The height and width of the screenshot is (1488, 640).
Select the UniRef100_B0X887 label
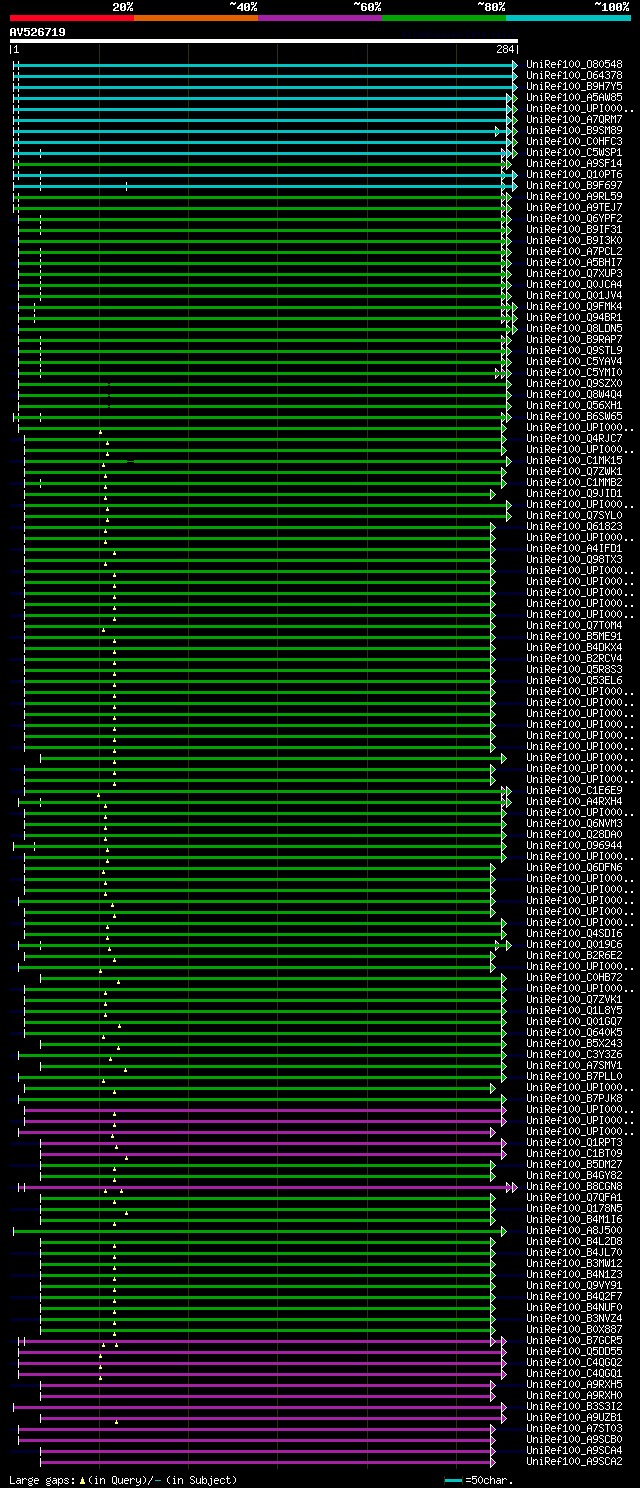(574, 1330)
